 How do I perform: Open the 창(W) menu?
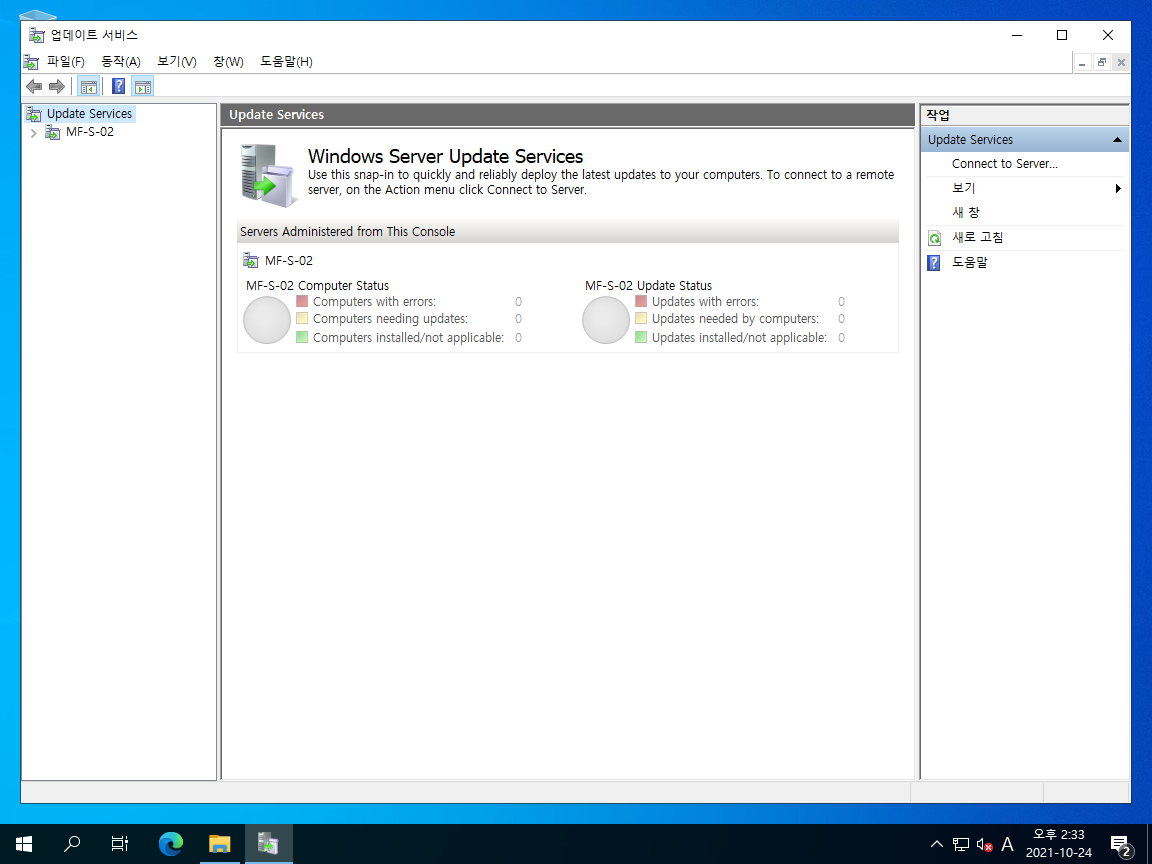(228, 62)
